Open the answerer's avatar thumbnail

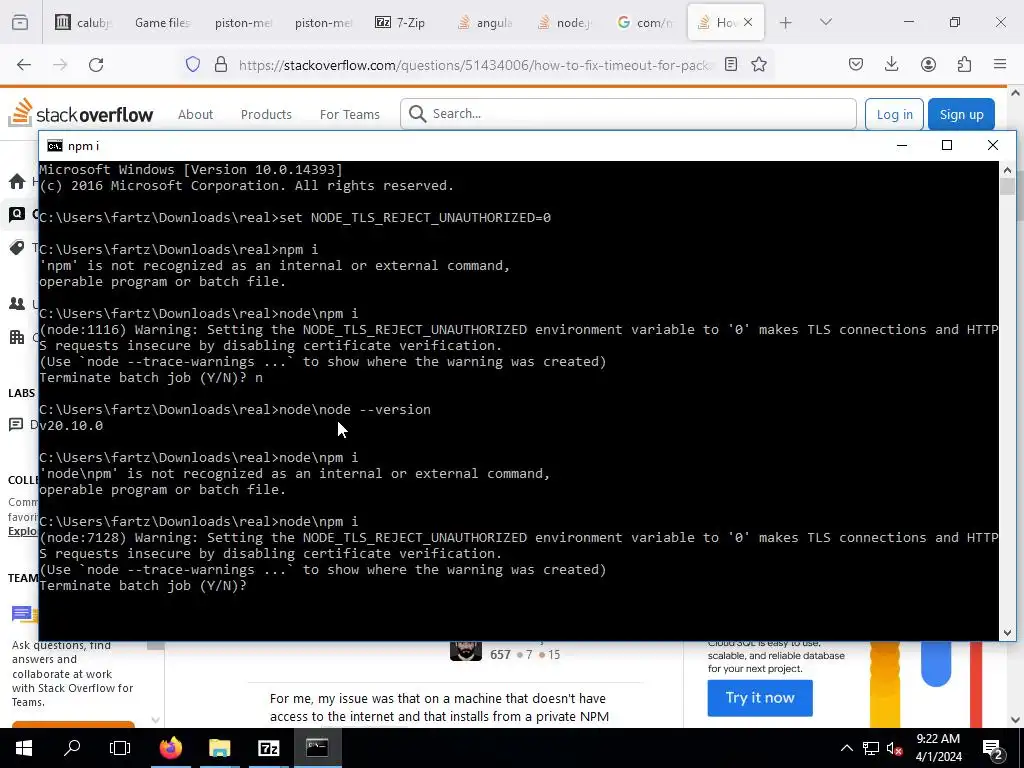466,651
